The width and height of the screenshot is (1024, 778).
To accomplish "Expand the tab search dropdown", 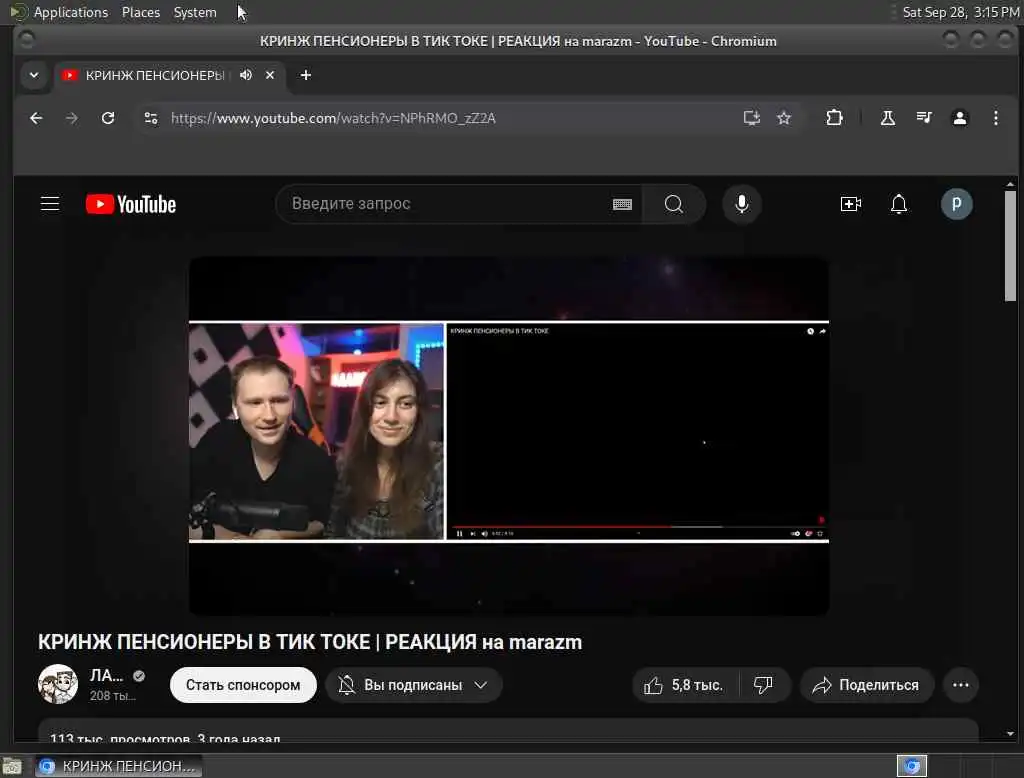I will 34,75.
